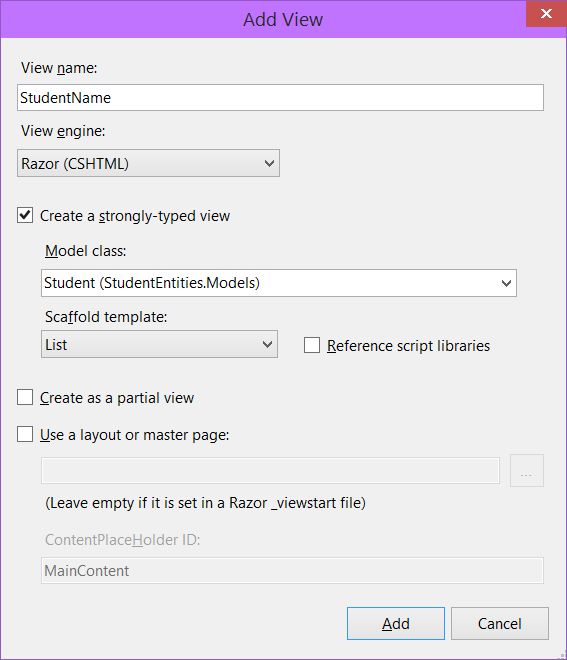
Task: Click the Add button
Action: coord(396,623)
